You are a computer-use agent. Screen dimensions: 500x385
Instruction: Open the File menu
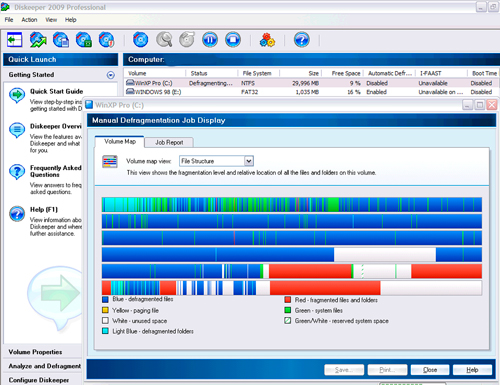coord(9,20)
